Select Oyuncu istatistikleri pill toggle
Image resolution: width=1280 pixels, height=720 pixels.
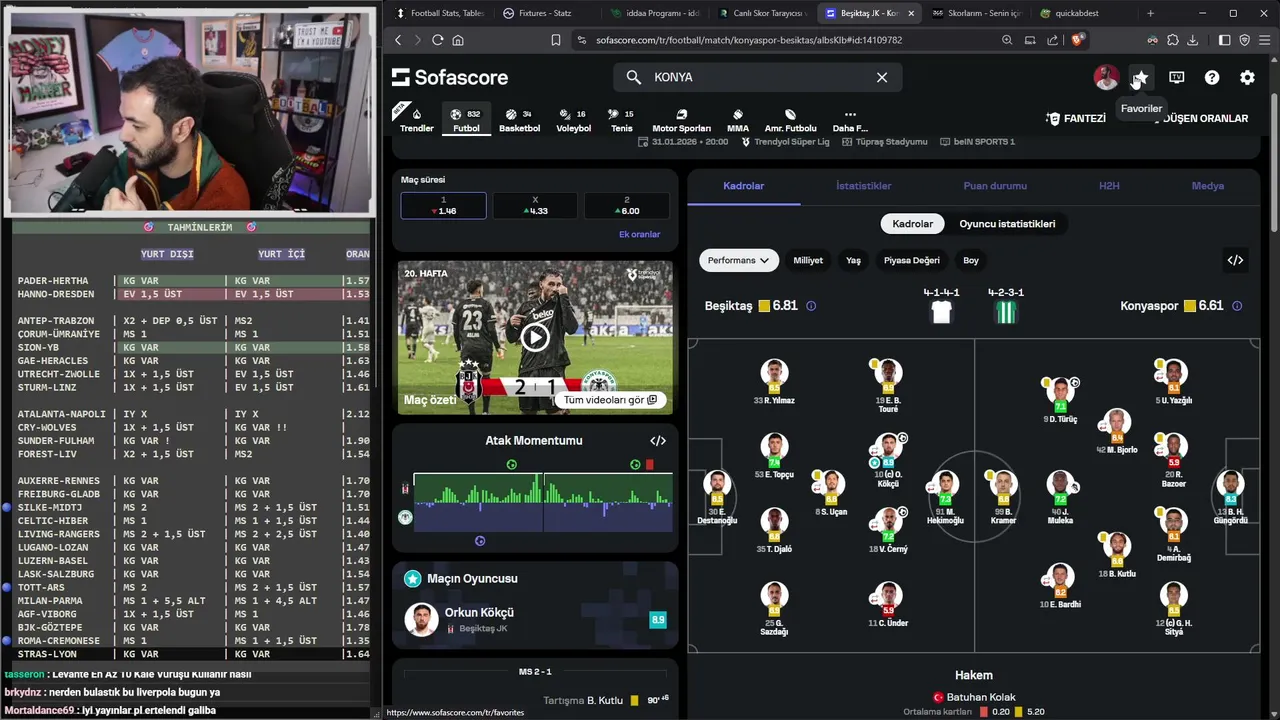tap(1007, 224)
